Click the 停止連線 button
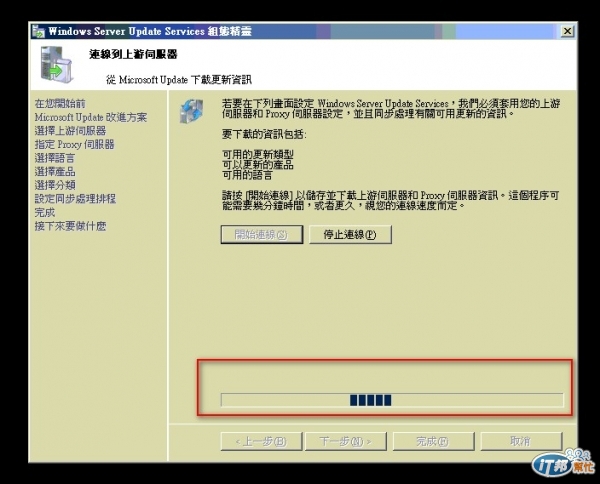The height and width of the screenshot is (484, 600). tap(350, 235)
